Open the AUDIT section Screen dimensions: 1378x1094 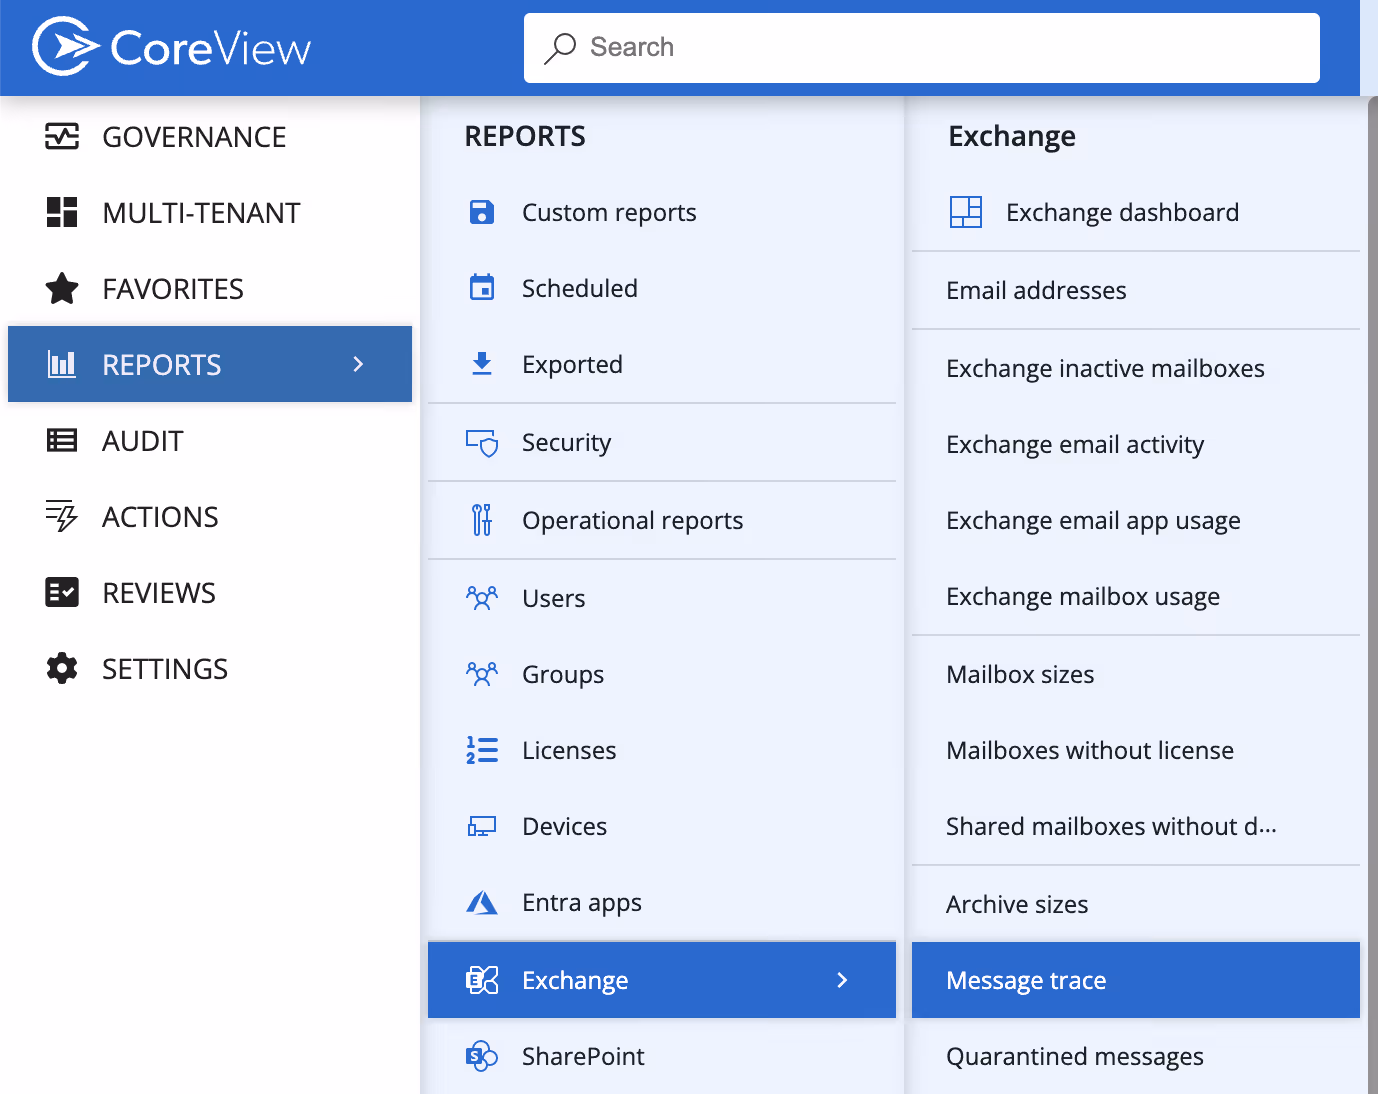click(x=142, y=440)
